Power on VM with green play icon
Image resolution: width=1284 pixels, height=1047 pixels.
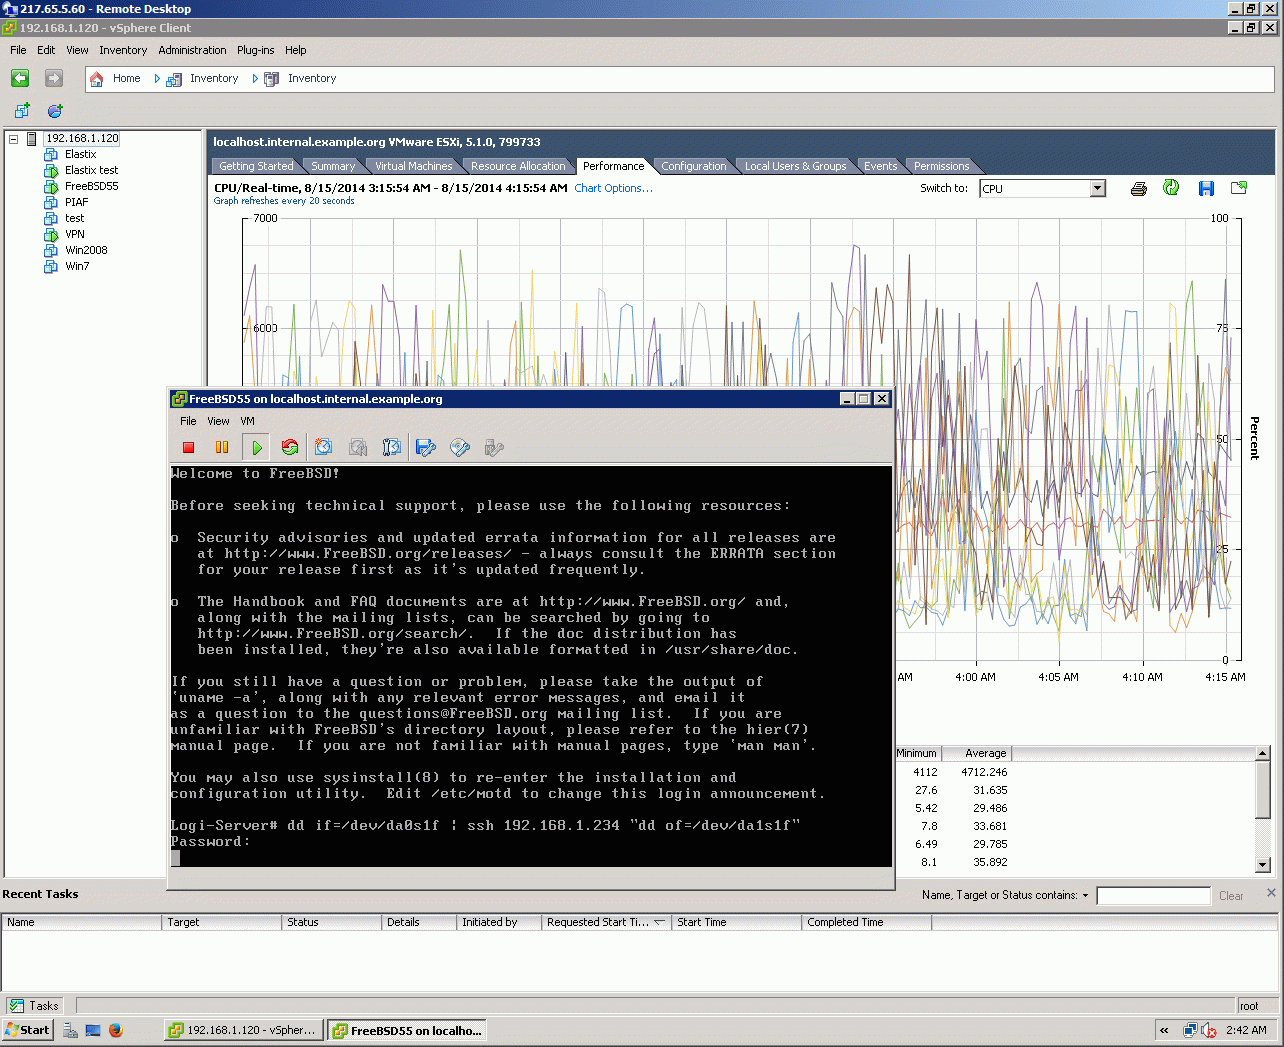coord(257,448)
